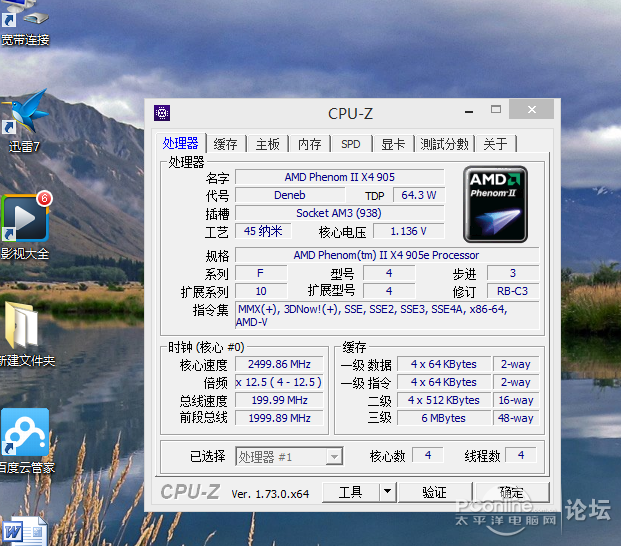Click the instruction set field MMX(+), 3DNow!
Viewport: 621px width, 546px height.
tap(387, 315)
